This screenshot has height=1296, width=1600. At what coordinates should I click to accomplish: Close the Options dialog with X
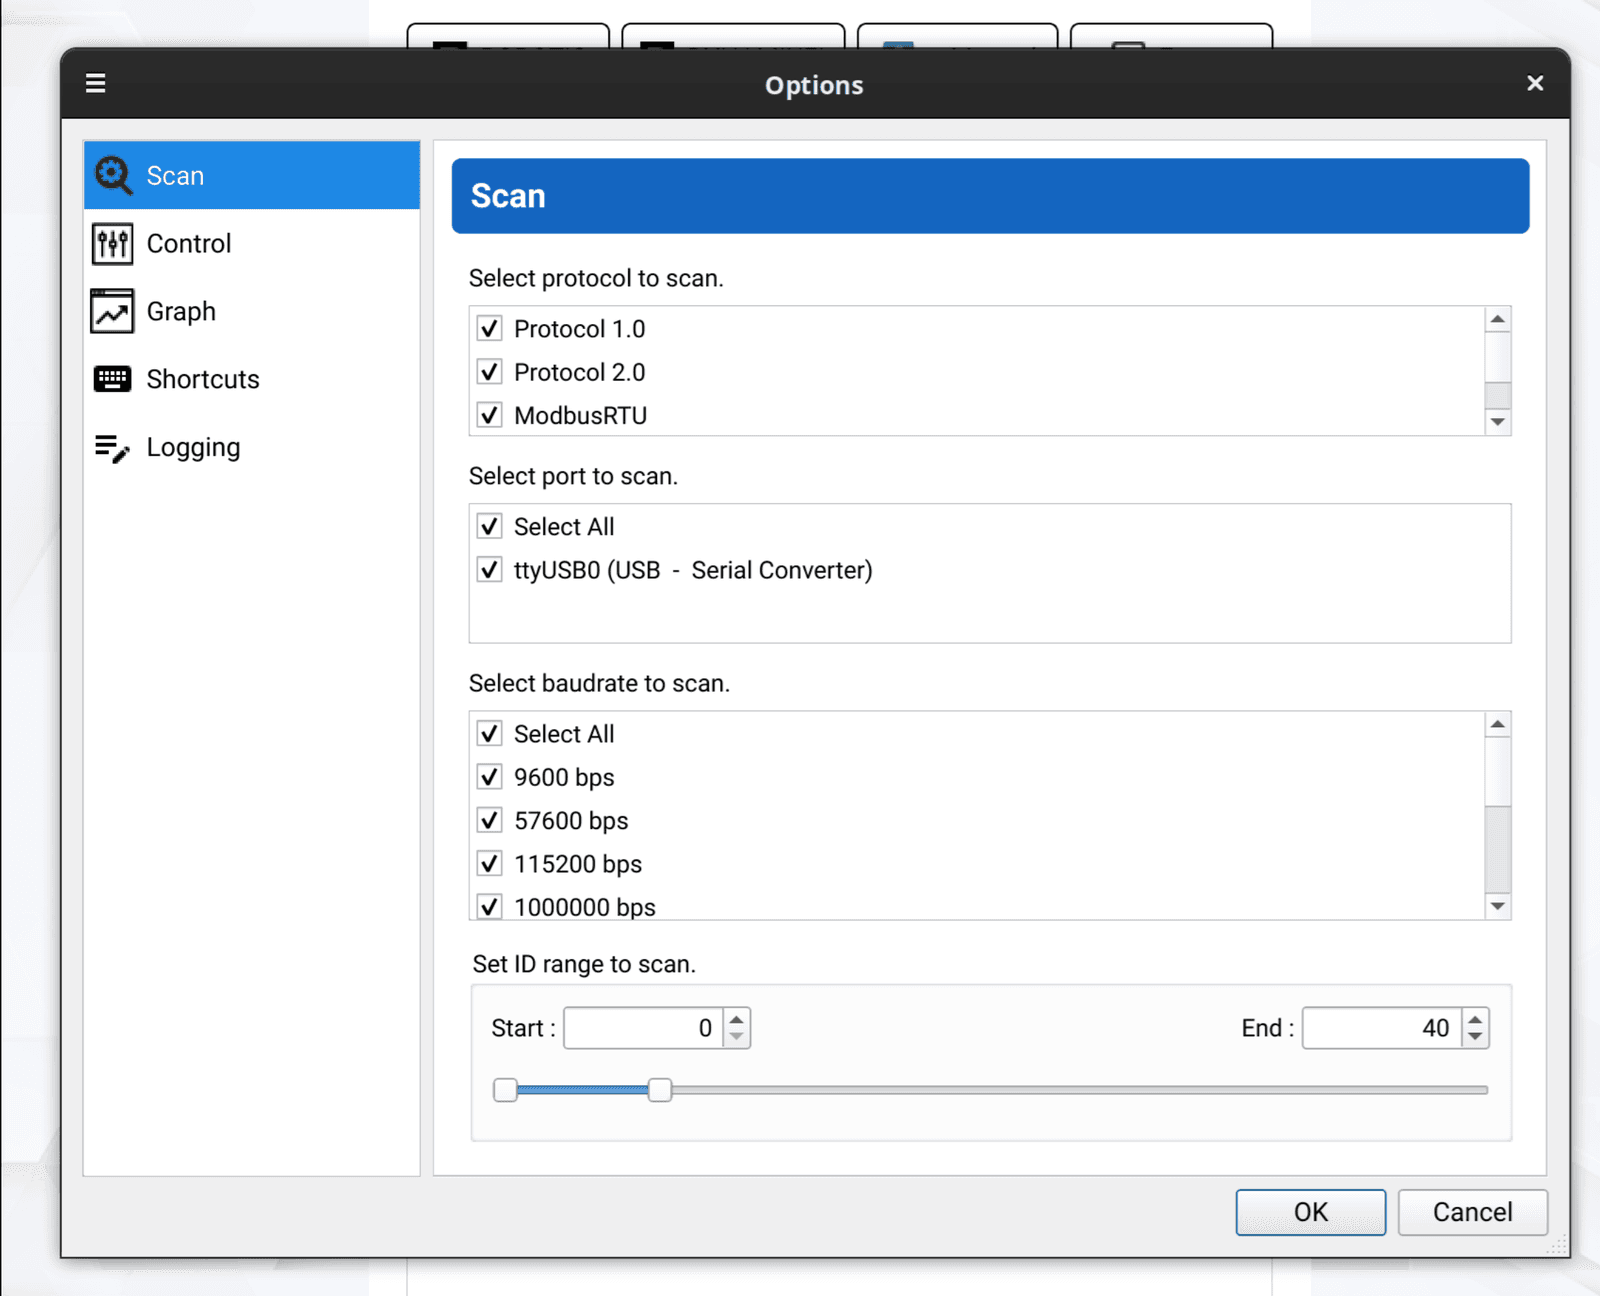1536,83
